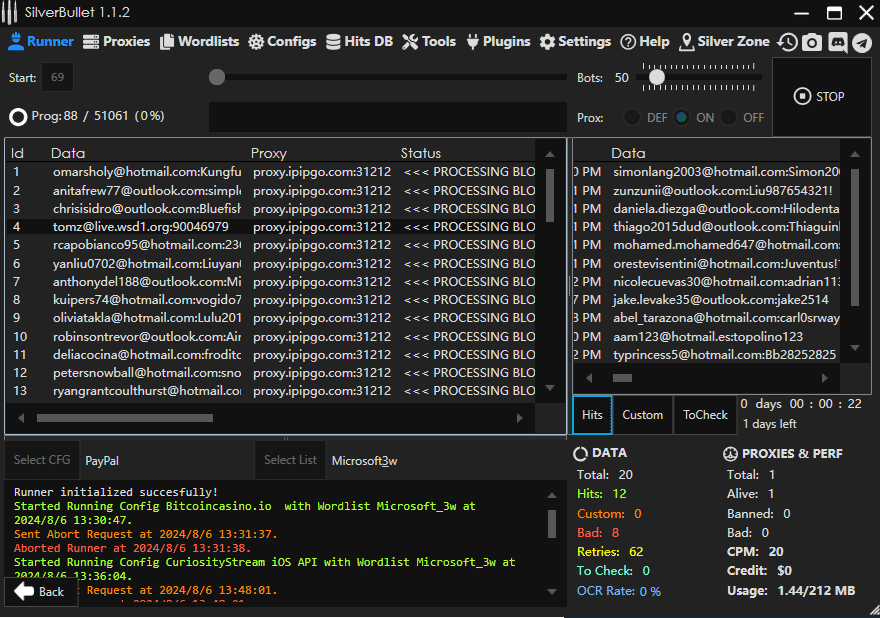Image resolution: width=880 pixels, height=618 pixels.
Task: Click the Bots count slider handle
Action: [x=657, y=77]
